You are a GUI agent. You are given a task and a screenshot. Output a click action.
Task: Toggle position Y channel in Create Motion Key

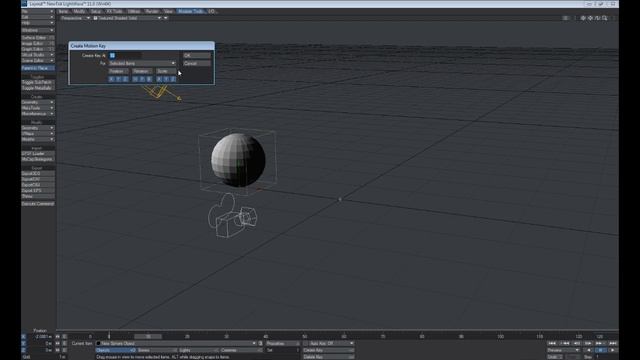pos(118,79)
